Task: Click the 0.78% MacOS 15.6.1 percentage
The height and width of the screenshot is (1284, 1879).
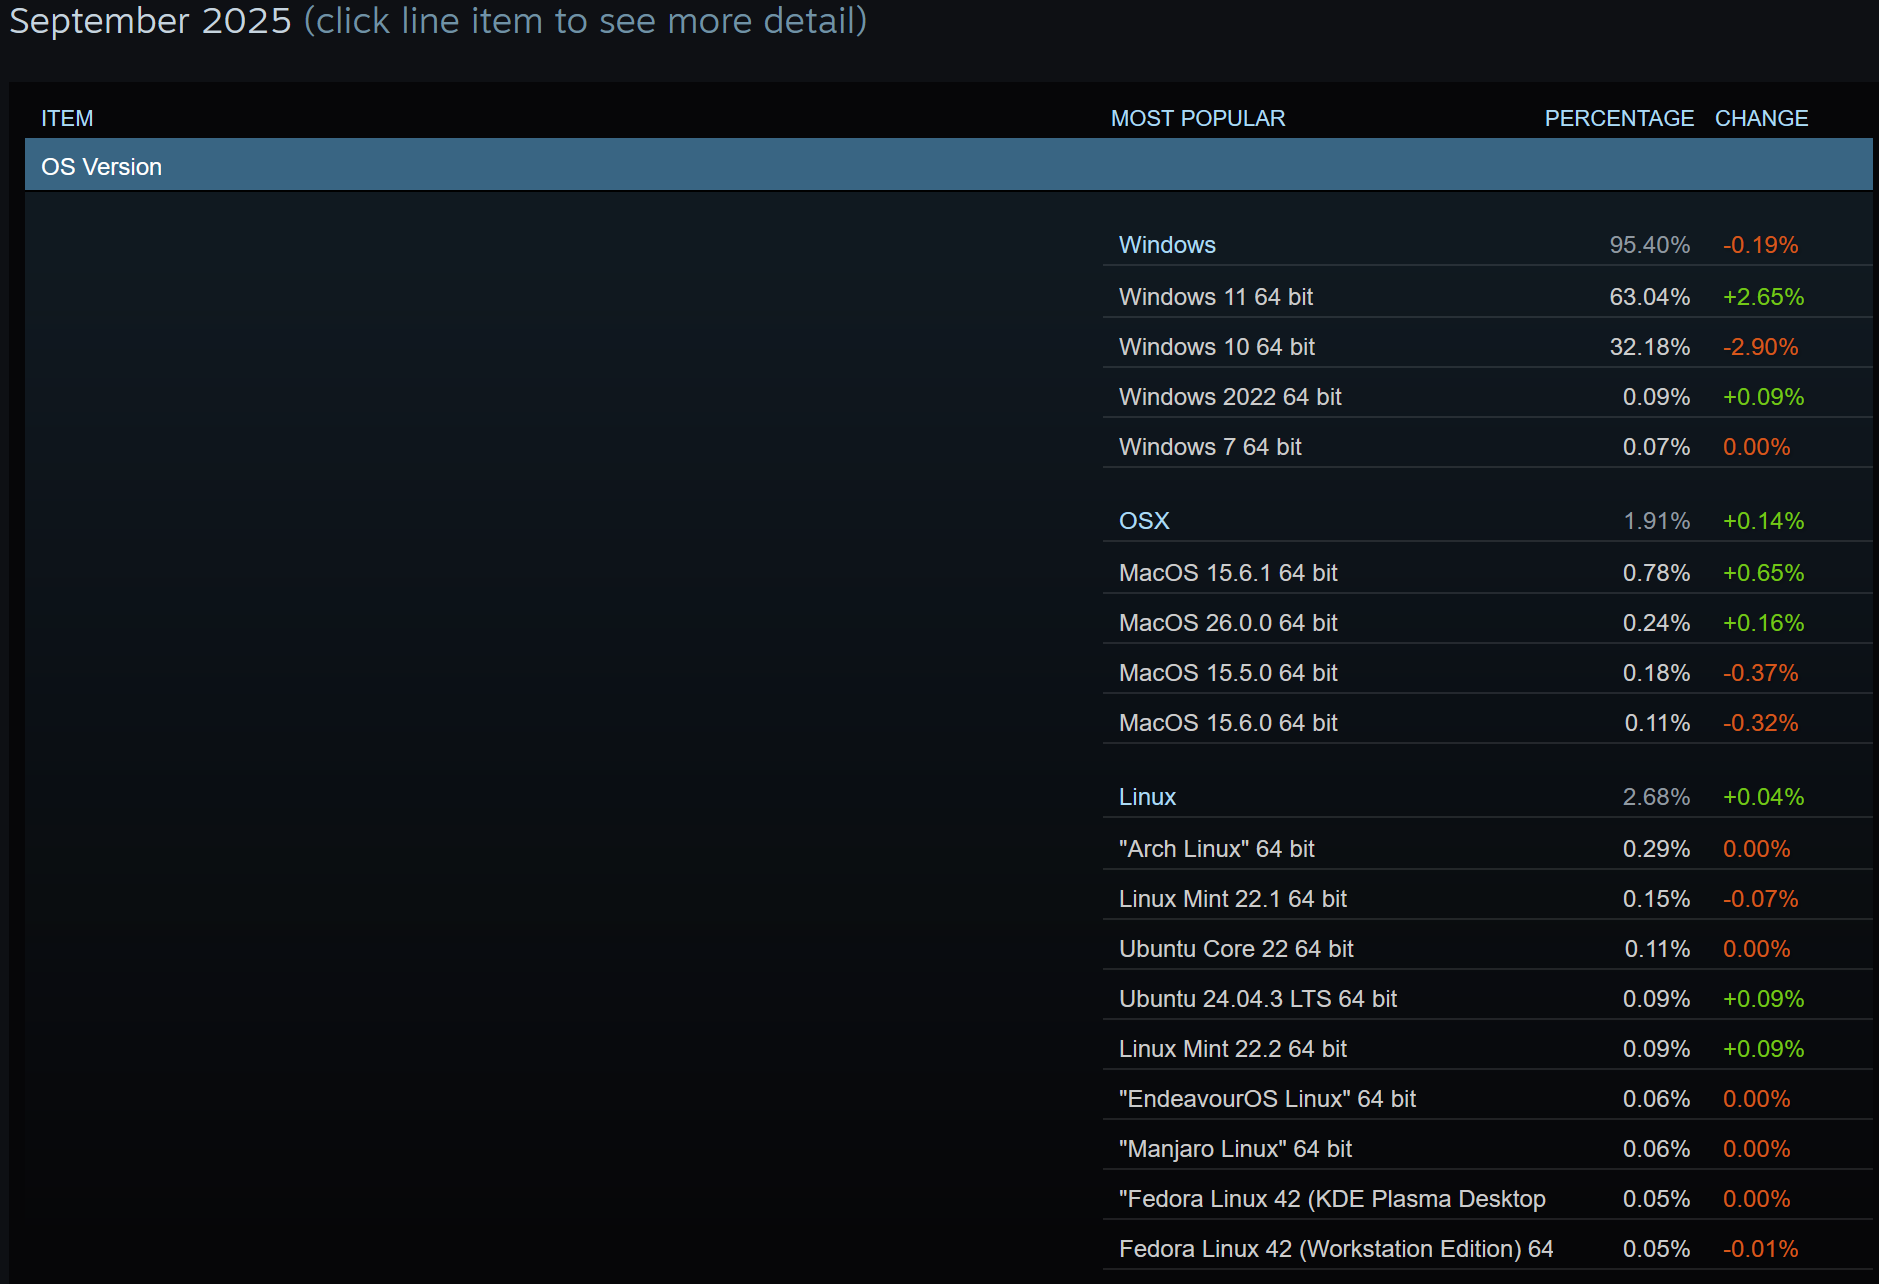Action: click(1657, 573)
